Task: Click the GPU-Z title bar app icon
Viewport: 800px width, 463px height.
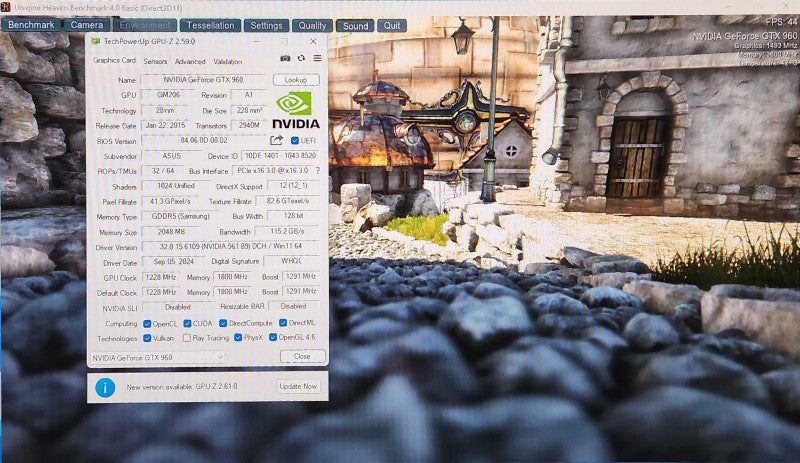Action: click(x=95, y=41)
